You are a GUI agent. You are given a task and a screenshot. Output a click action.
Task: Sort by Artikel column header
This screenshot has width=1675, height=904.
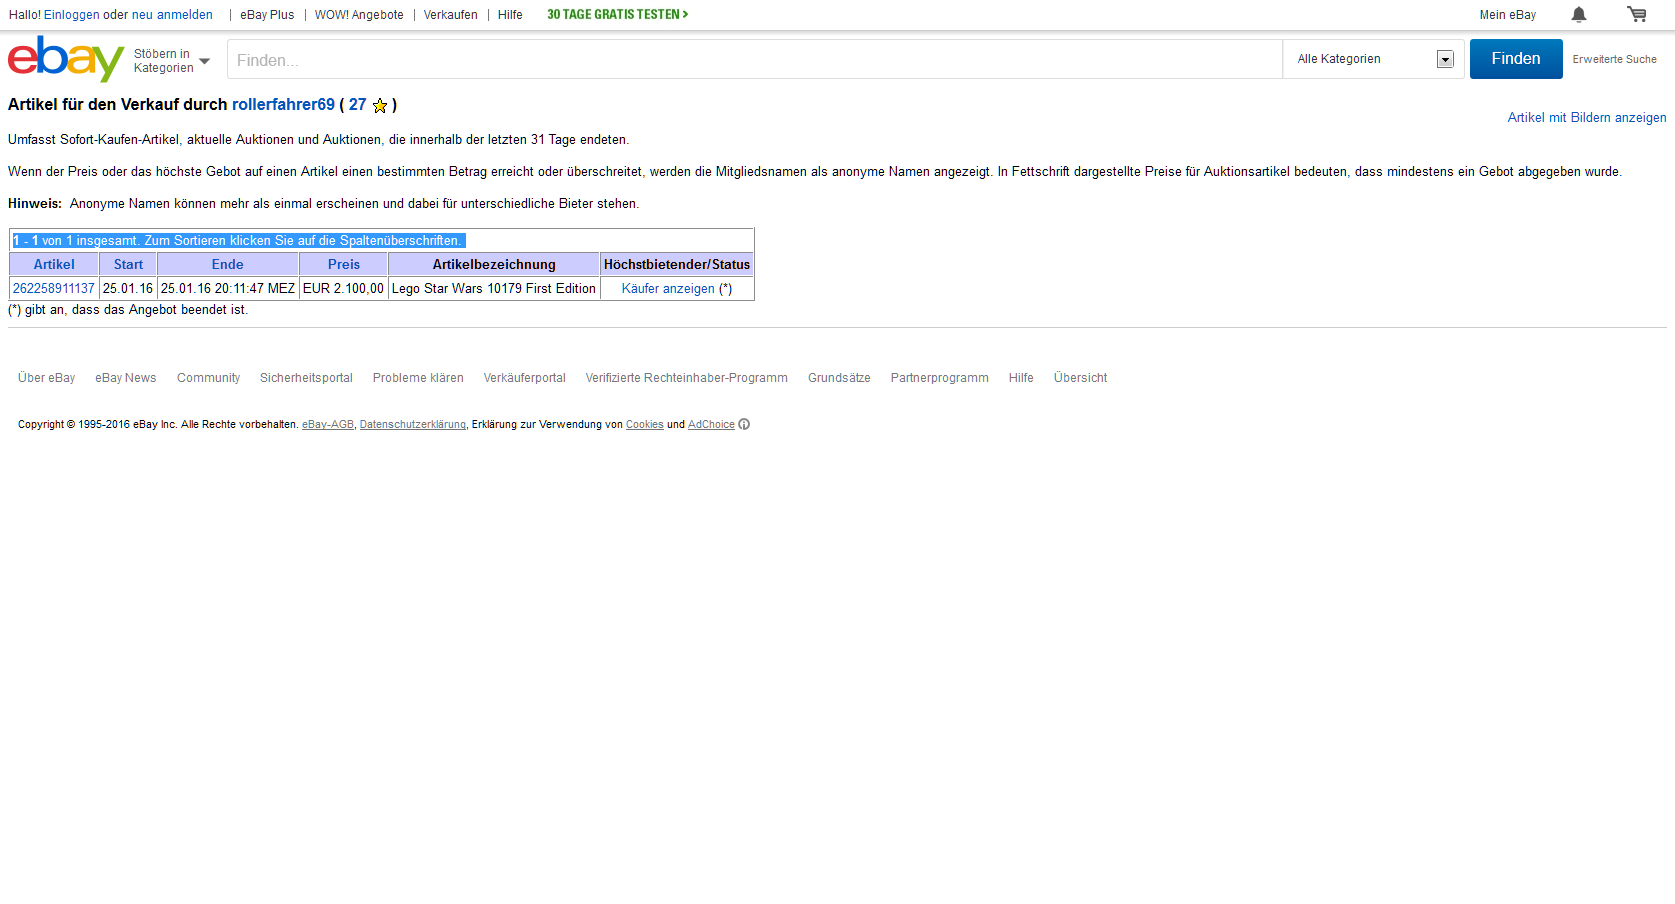(x=54, y=264)
